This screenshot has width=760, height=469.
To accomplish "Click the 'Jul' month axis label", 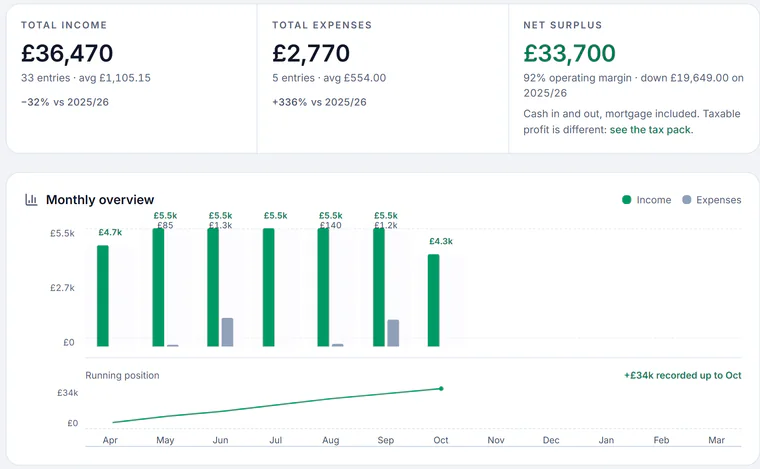I will click(x=275, y=440).
